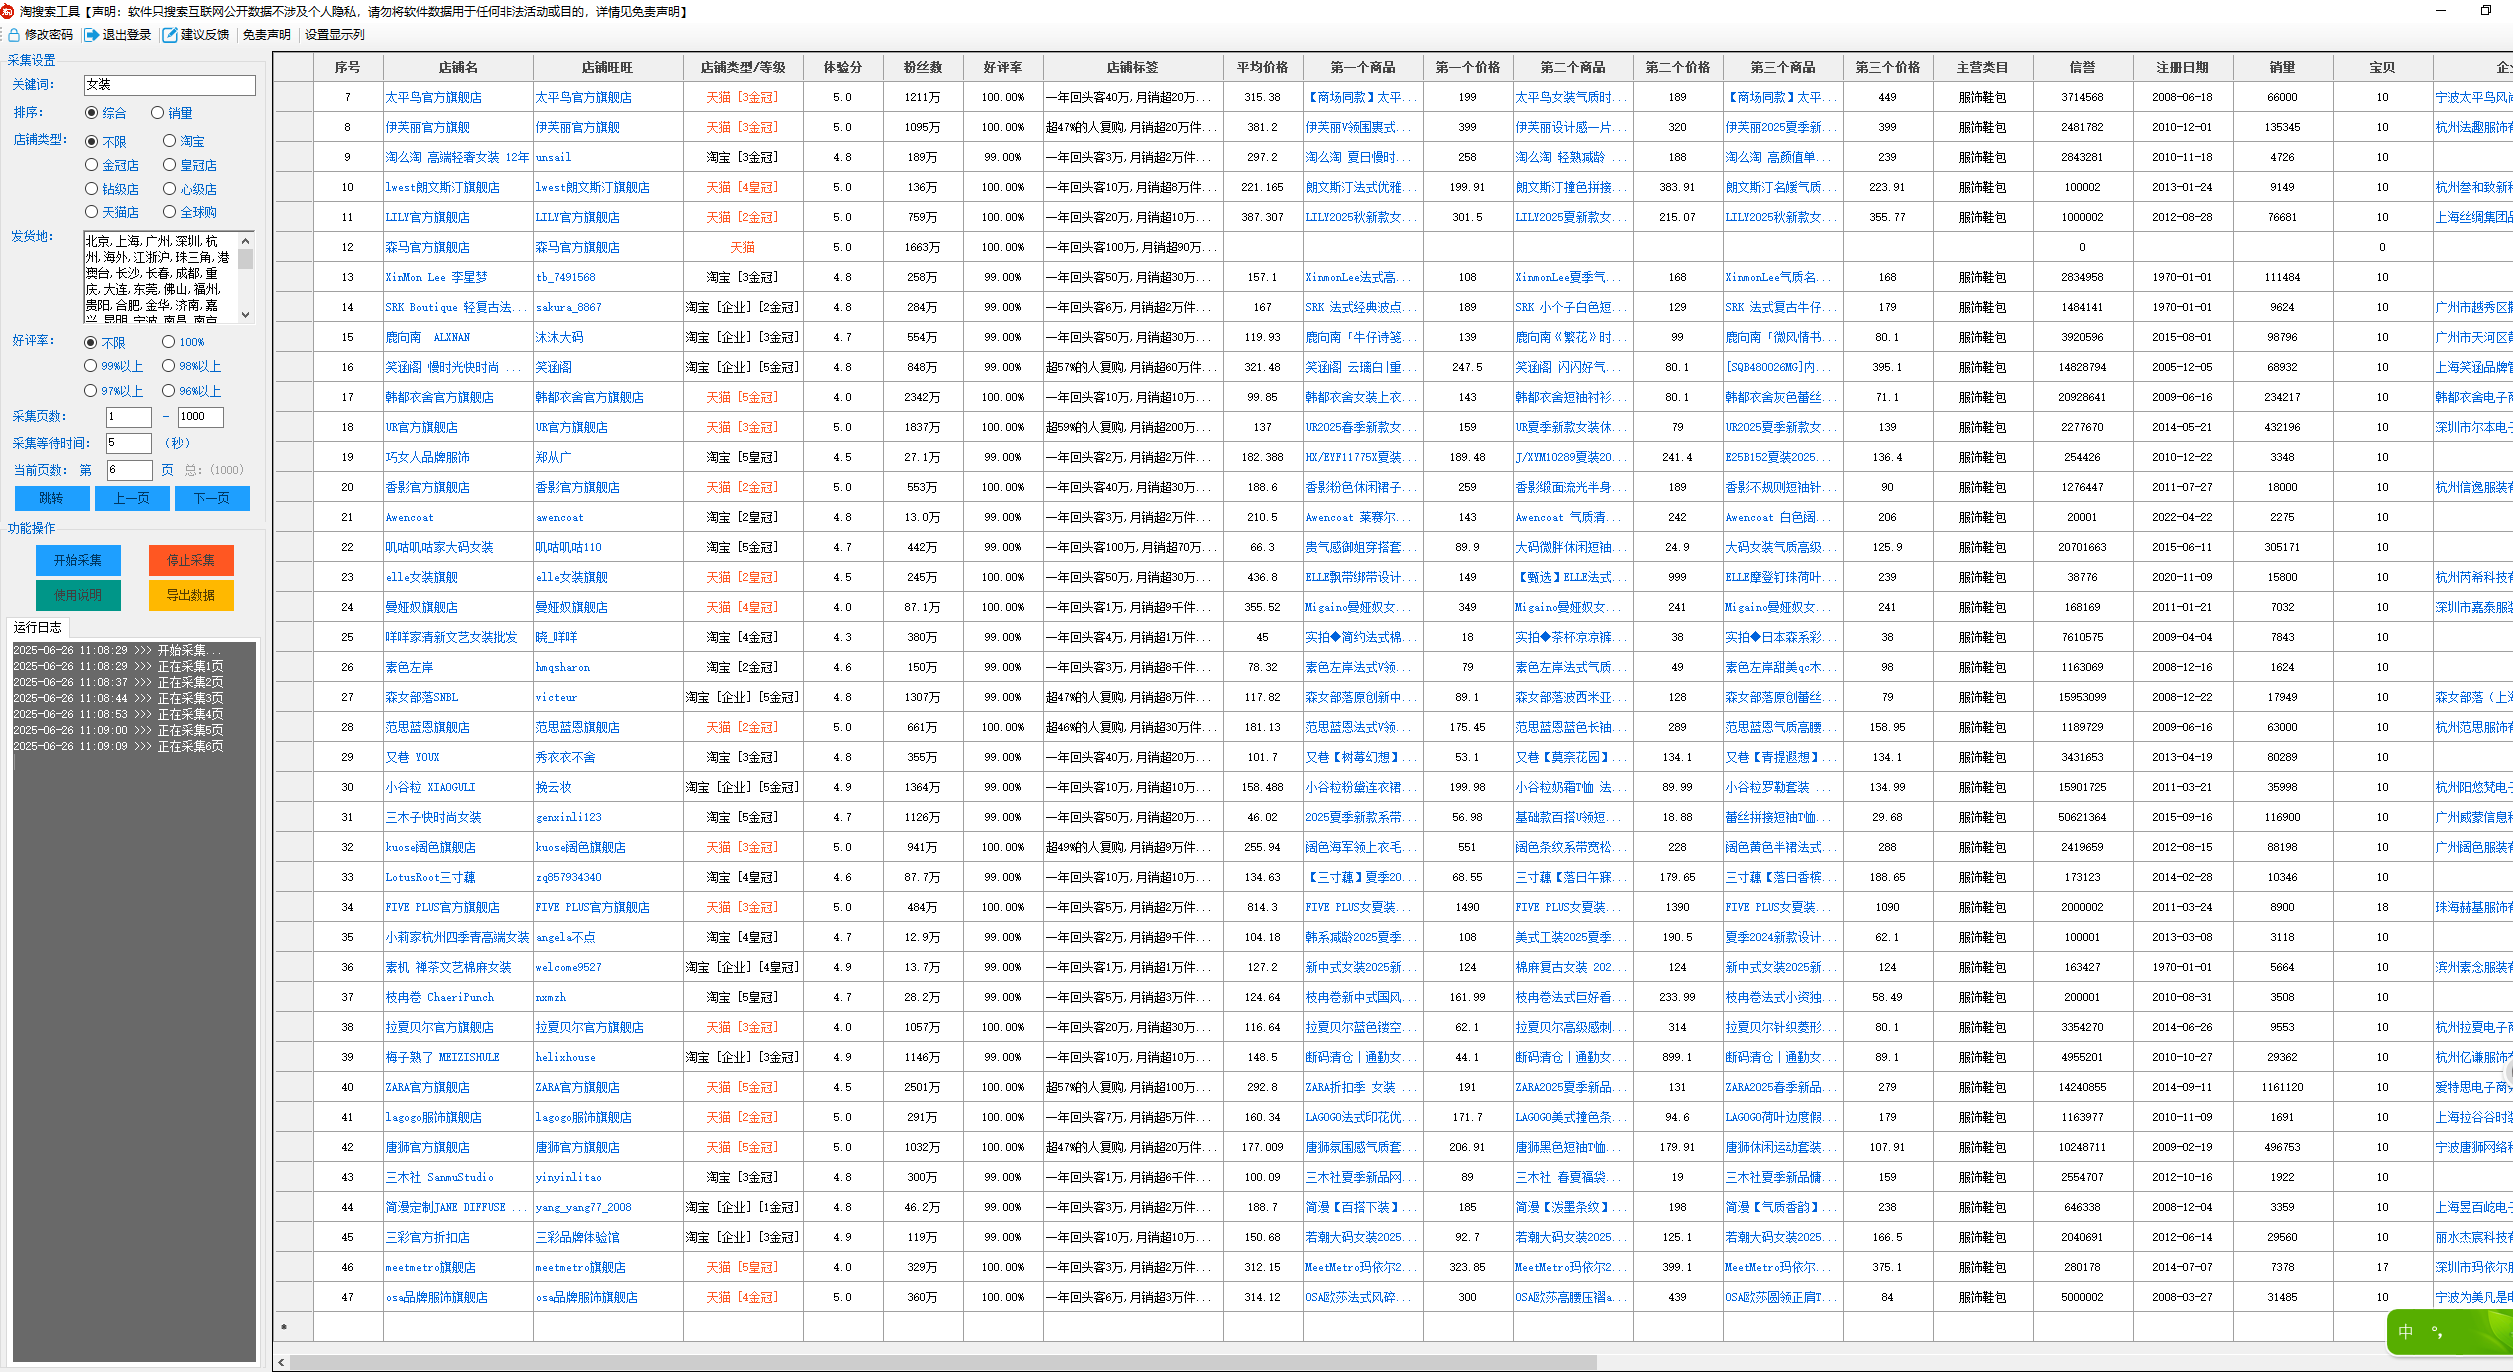Image resolution: width=2513 pixels, height=1372 pixels.
Task: Click the blue 开始采集 button
Action: coord(78,560)
